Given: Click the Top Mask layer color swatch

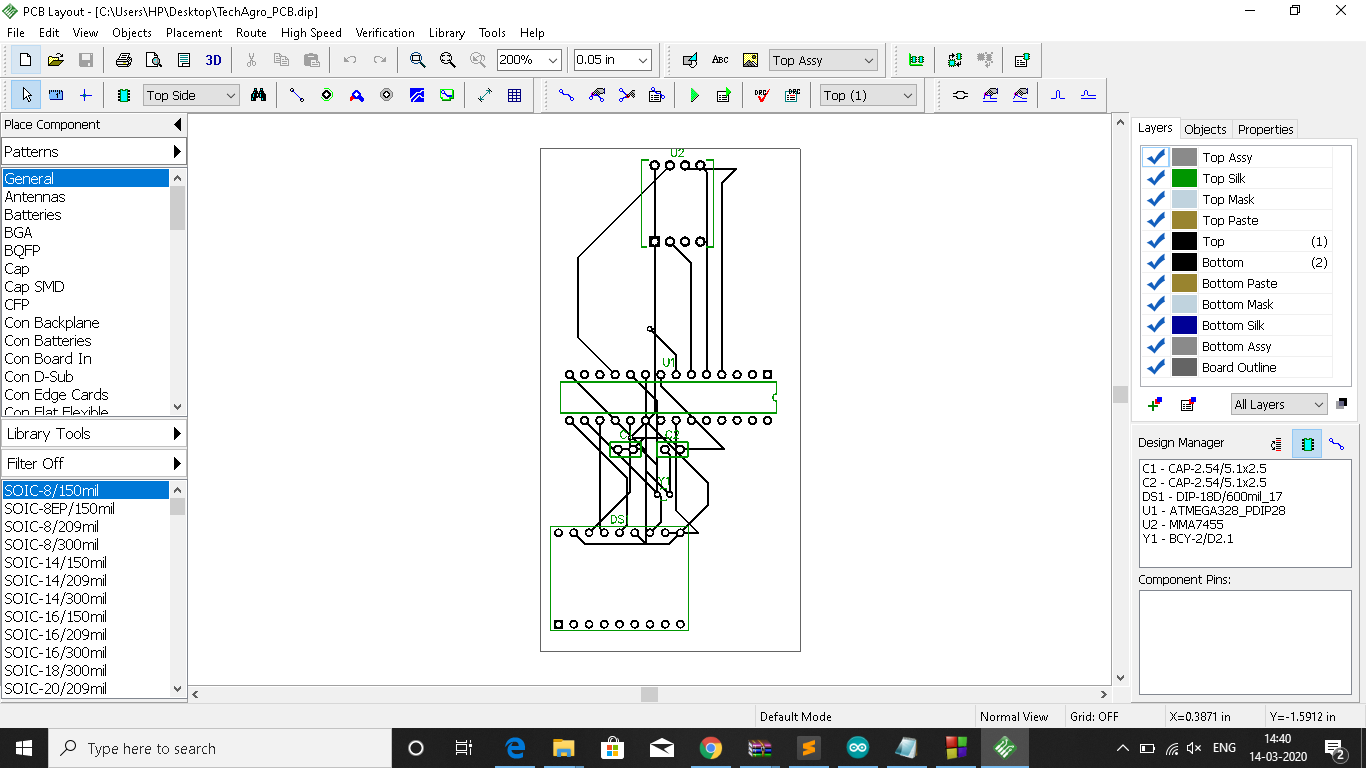Looking at the screenshot, I should click(x=1184, y=199).
